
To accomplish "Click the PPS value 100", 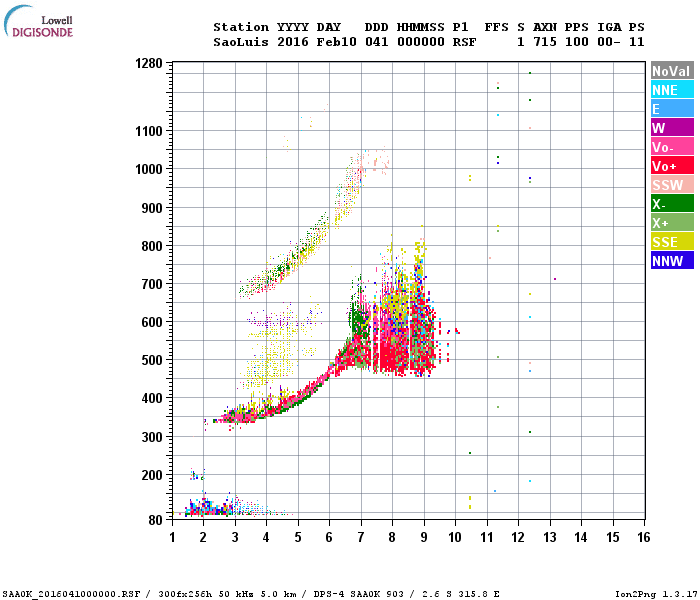I will point(577,42).
